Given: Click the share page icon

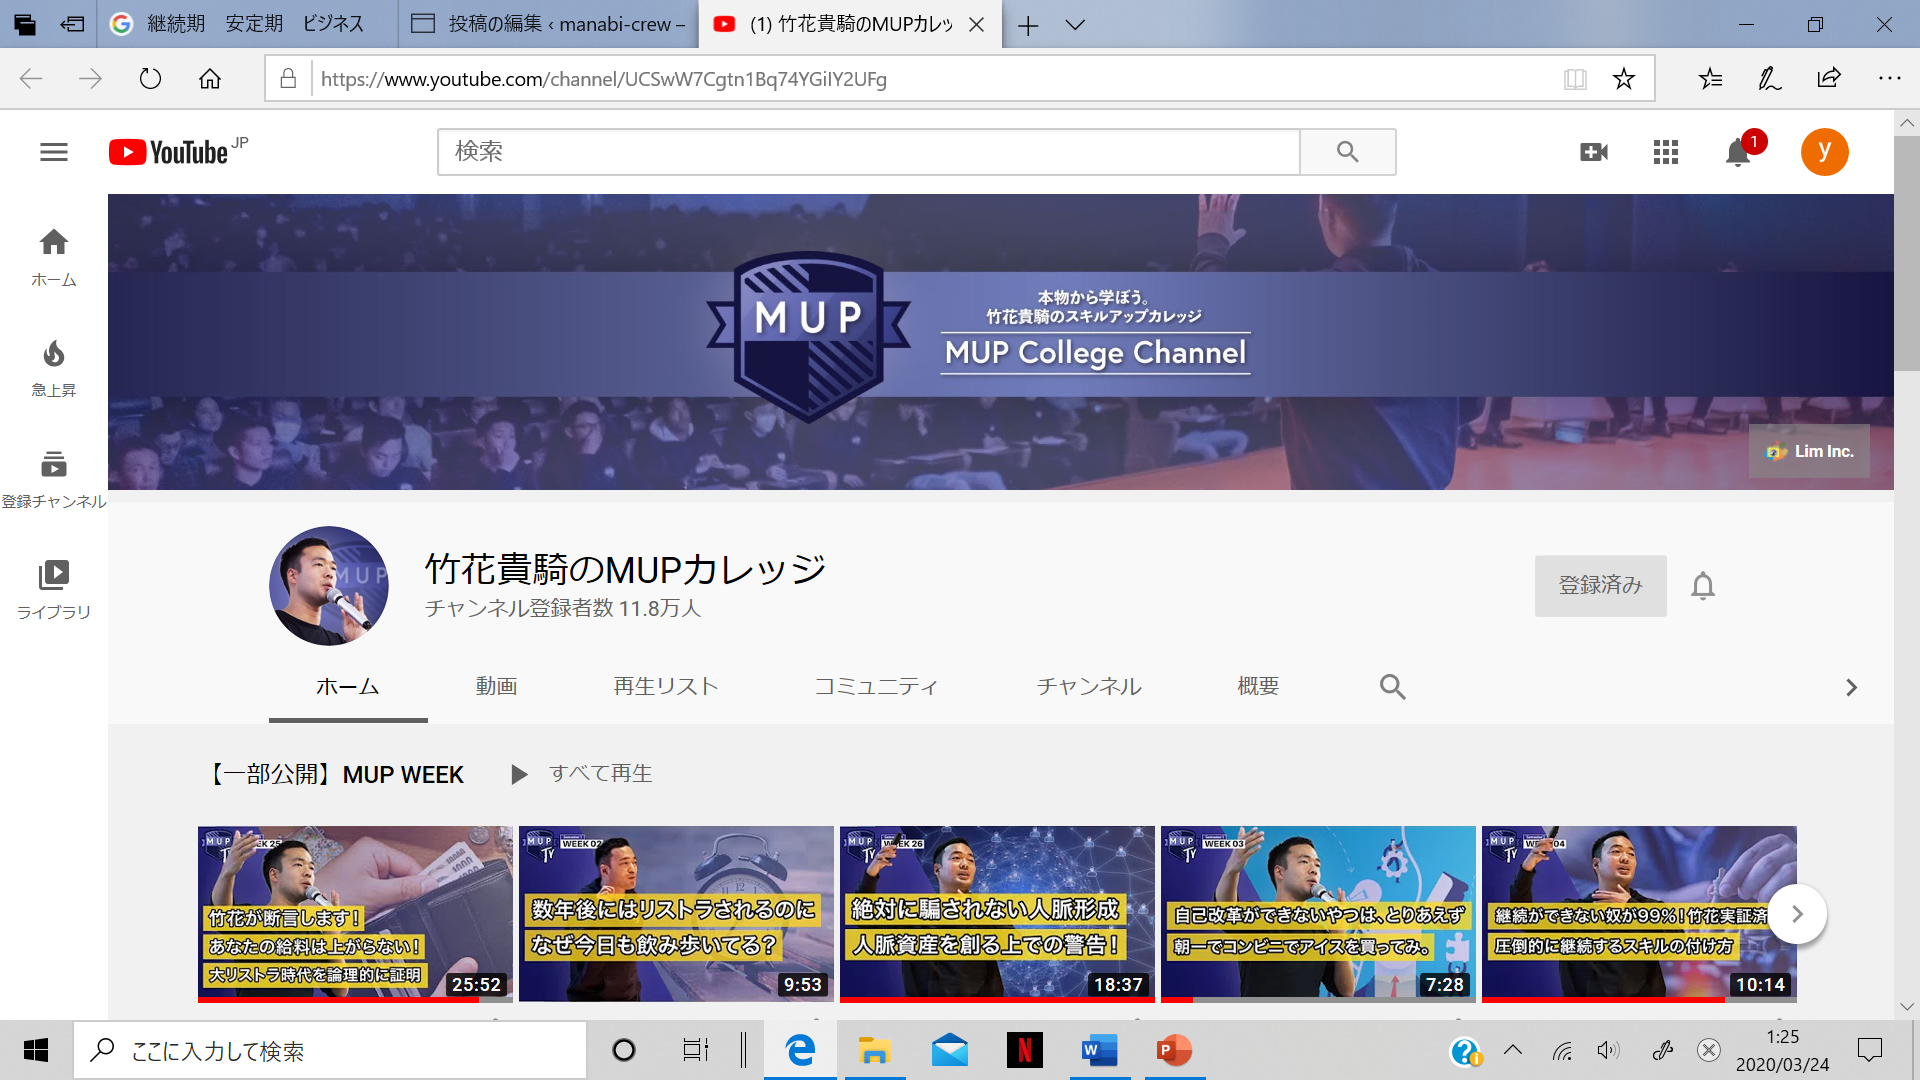Looking at the screenshot, I should click(1829, 79).
